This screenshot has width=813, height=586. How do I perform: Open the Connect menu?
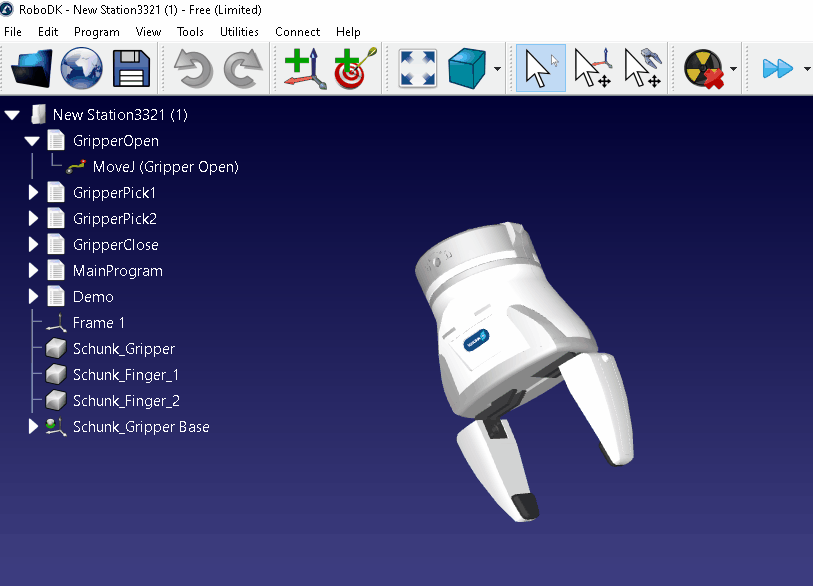tap(298, 32)
